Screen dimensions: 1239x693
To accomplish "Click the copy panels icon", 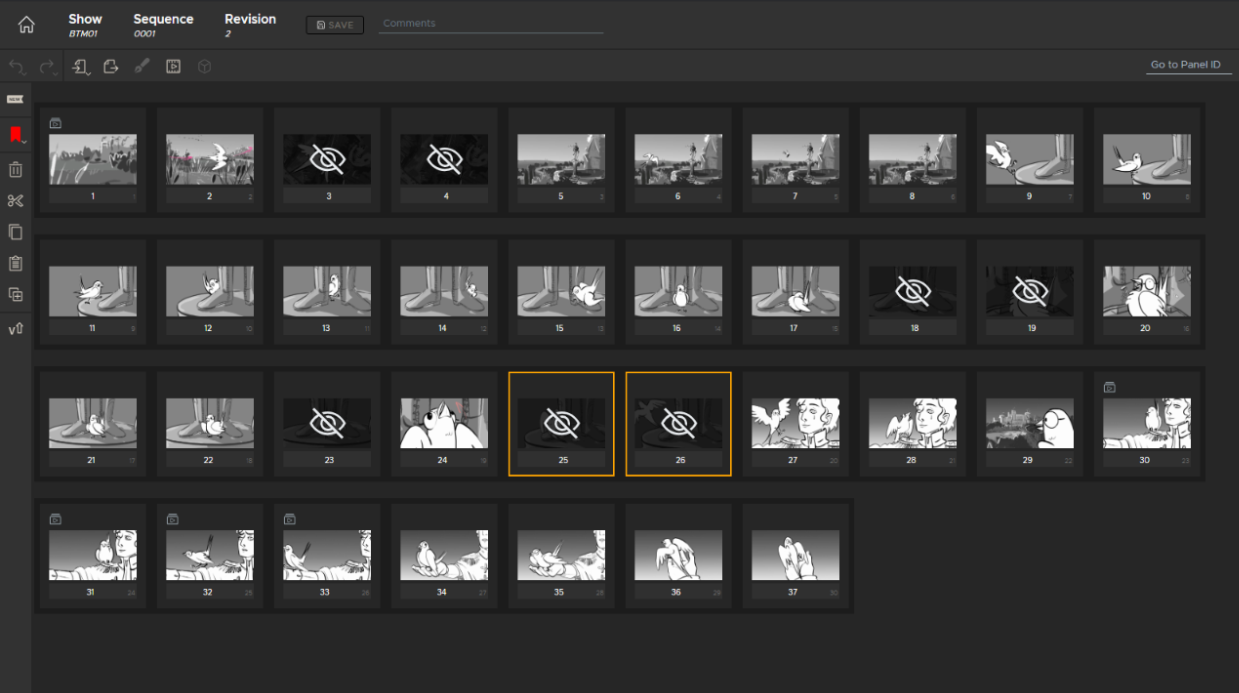I will pyautogui.click(x=15, y=232).
